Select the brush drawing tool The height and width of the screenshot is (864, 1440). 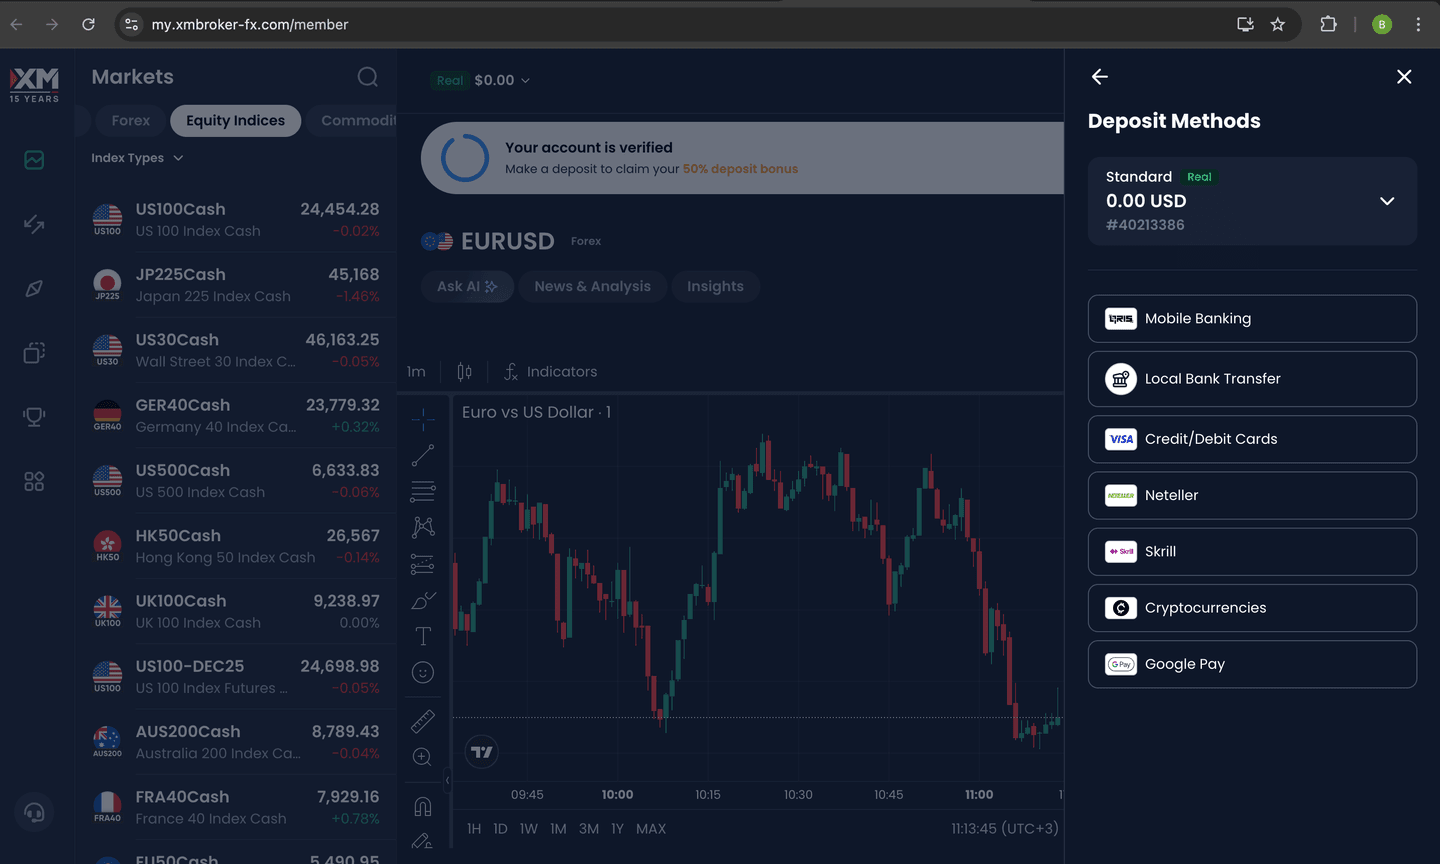pos(423,600)
